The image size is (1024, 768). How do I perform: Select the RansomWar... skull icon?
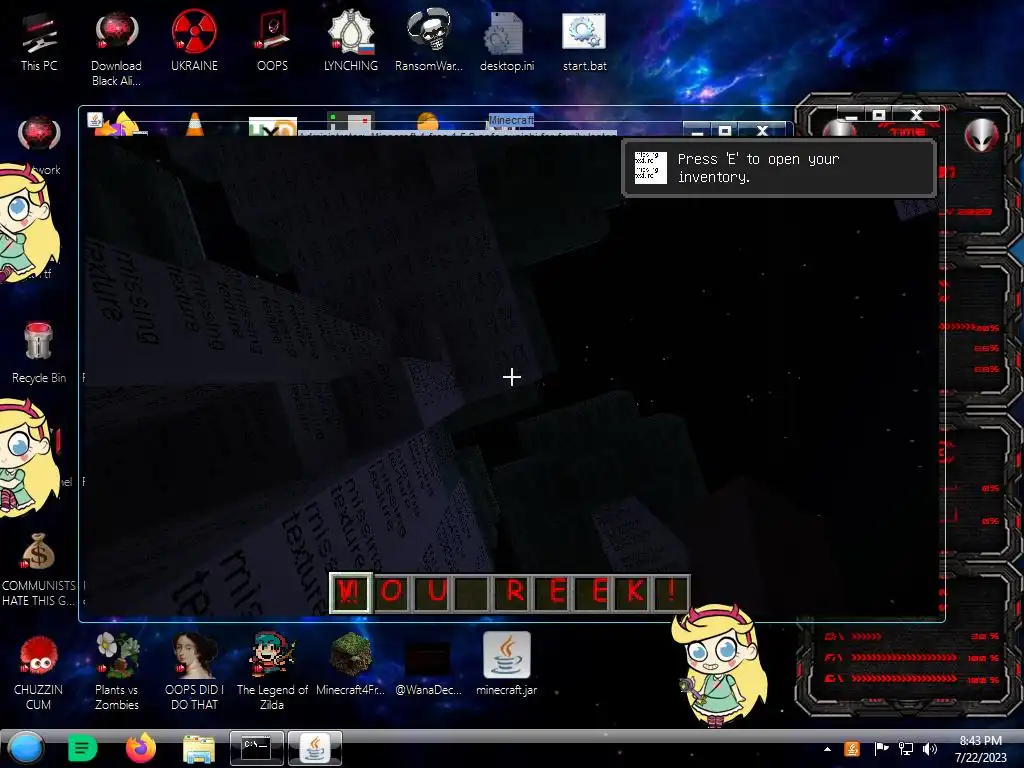click(x=429, y=40)
